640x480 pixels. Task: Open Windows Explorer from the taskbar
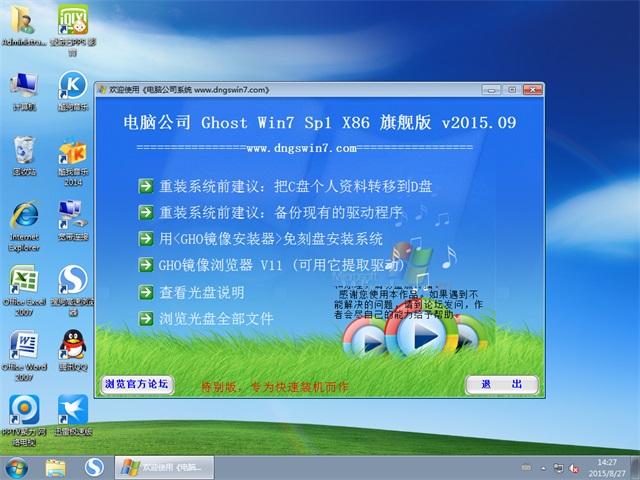[x=56, y=468]
